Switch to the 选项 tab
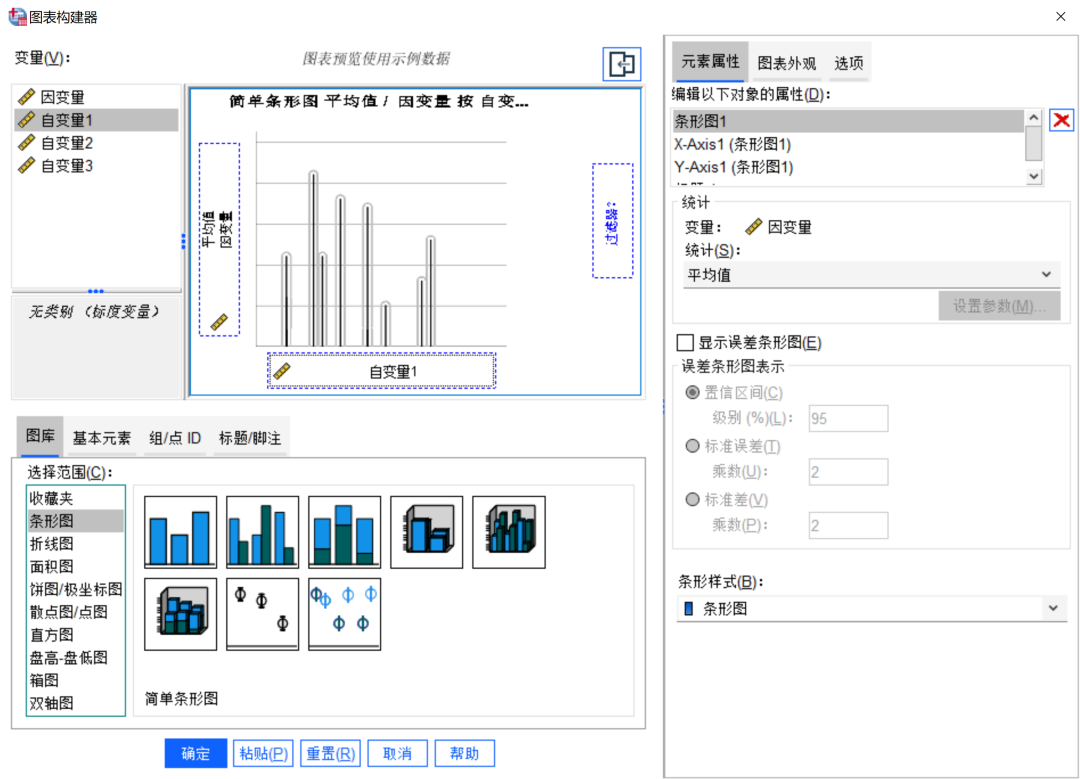This screenshot has width=1080, height=779. click(x=849, y=63)
